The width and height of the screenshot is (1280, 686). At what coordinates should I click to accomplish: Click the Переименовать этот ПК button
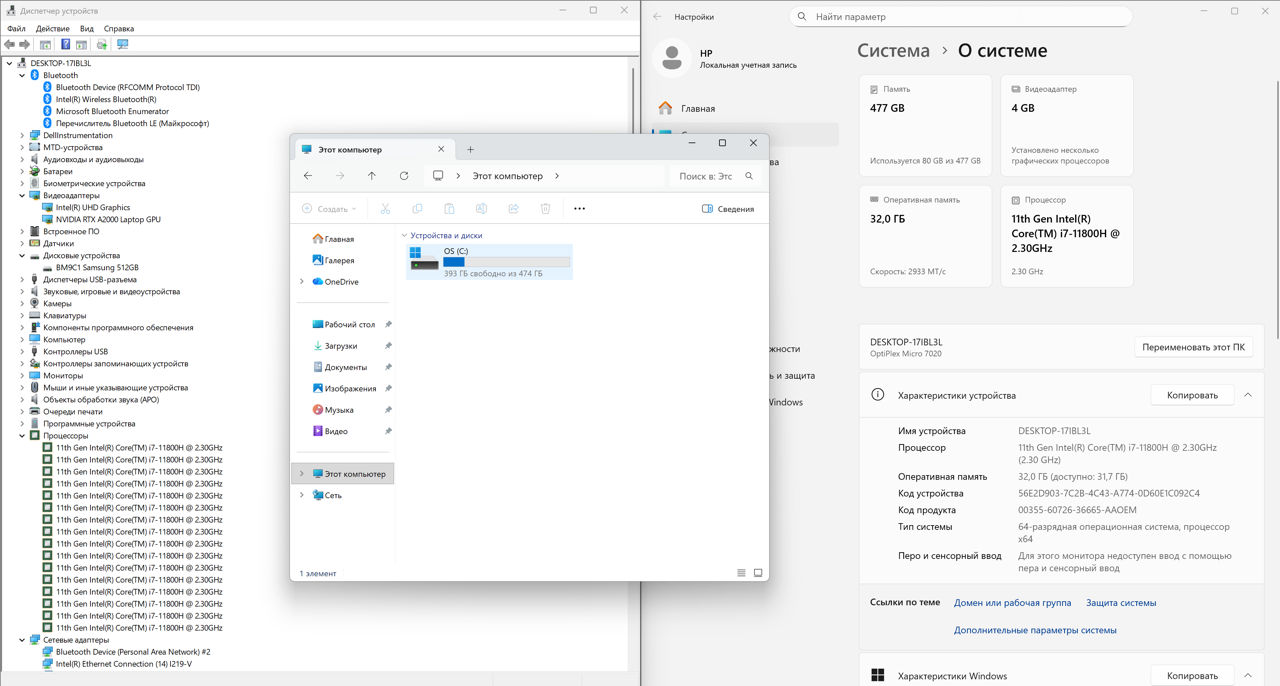pyautogui.click(x=1193, y=347)
